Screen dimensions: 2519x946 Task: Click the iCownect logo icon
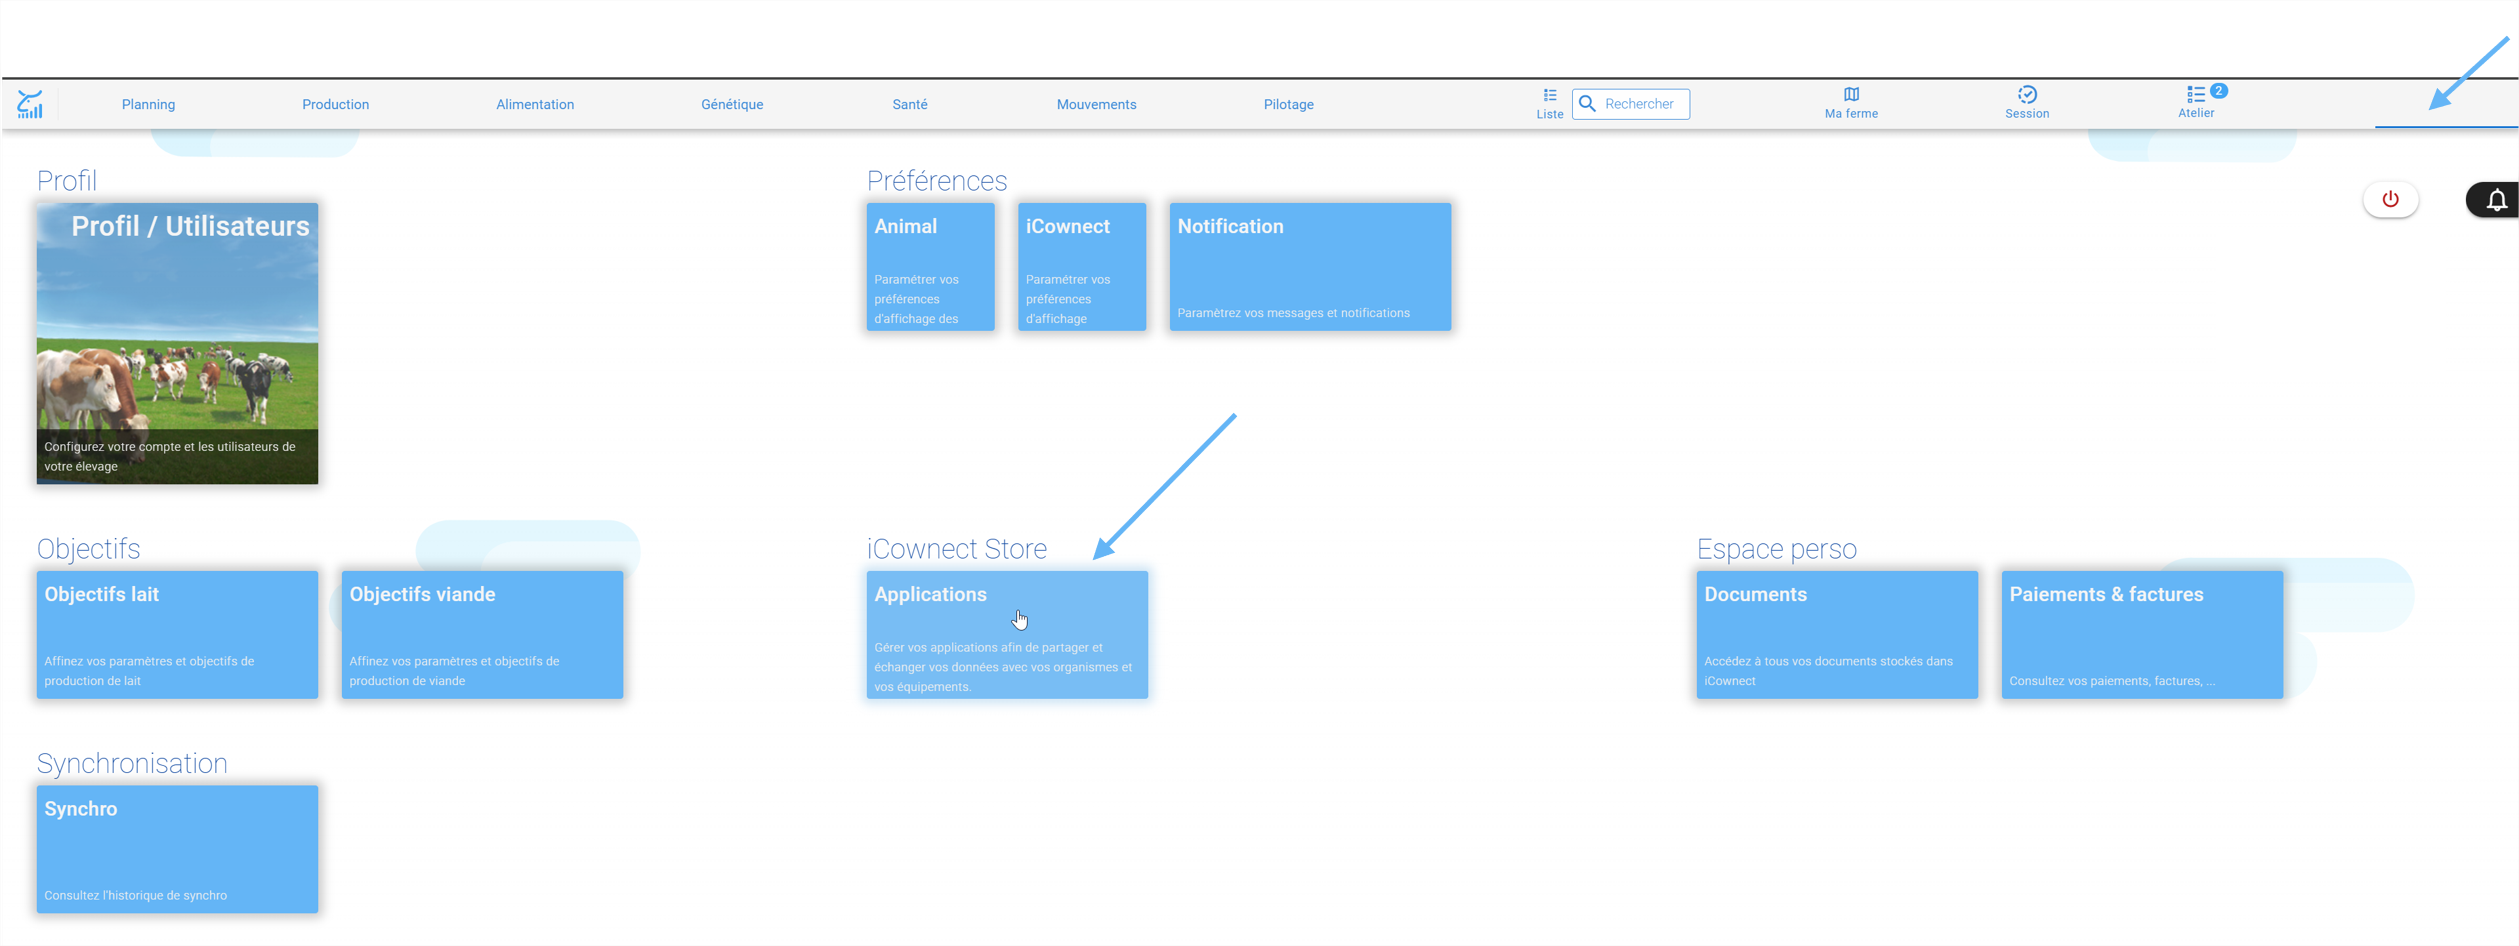(x=30, y=104)
